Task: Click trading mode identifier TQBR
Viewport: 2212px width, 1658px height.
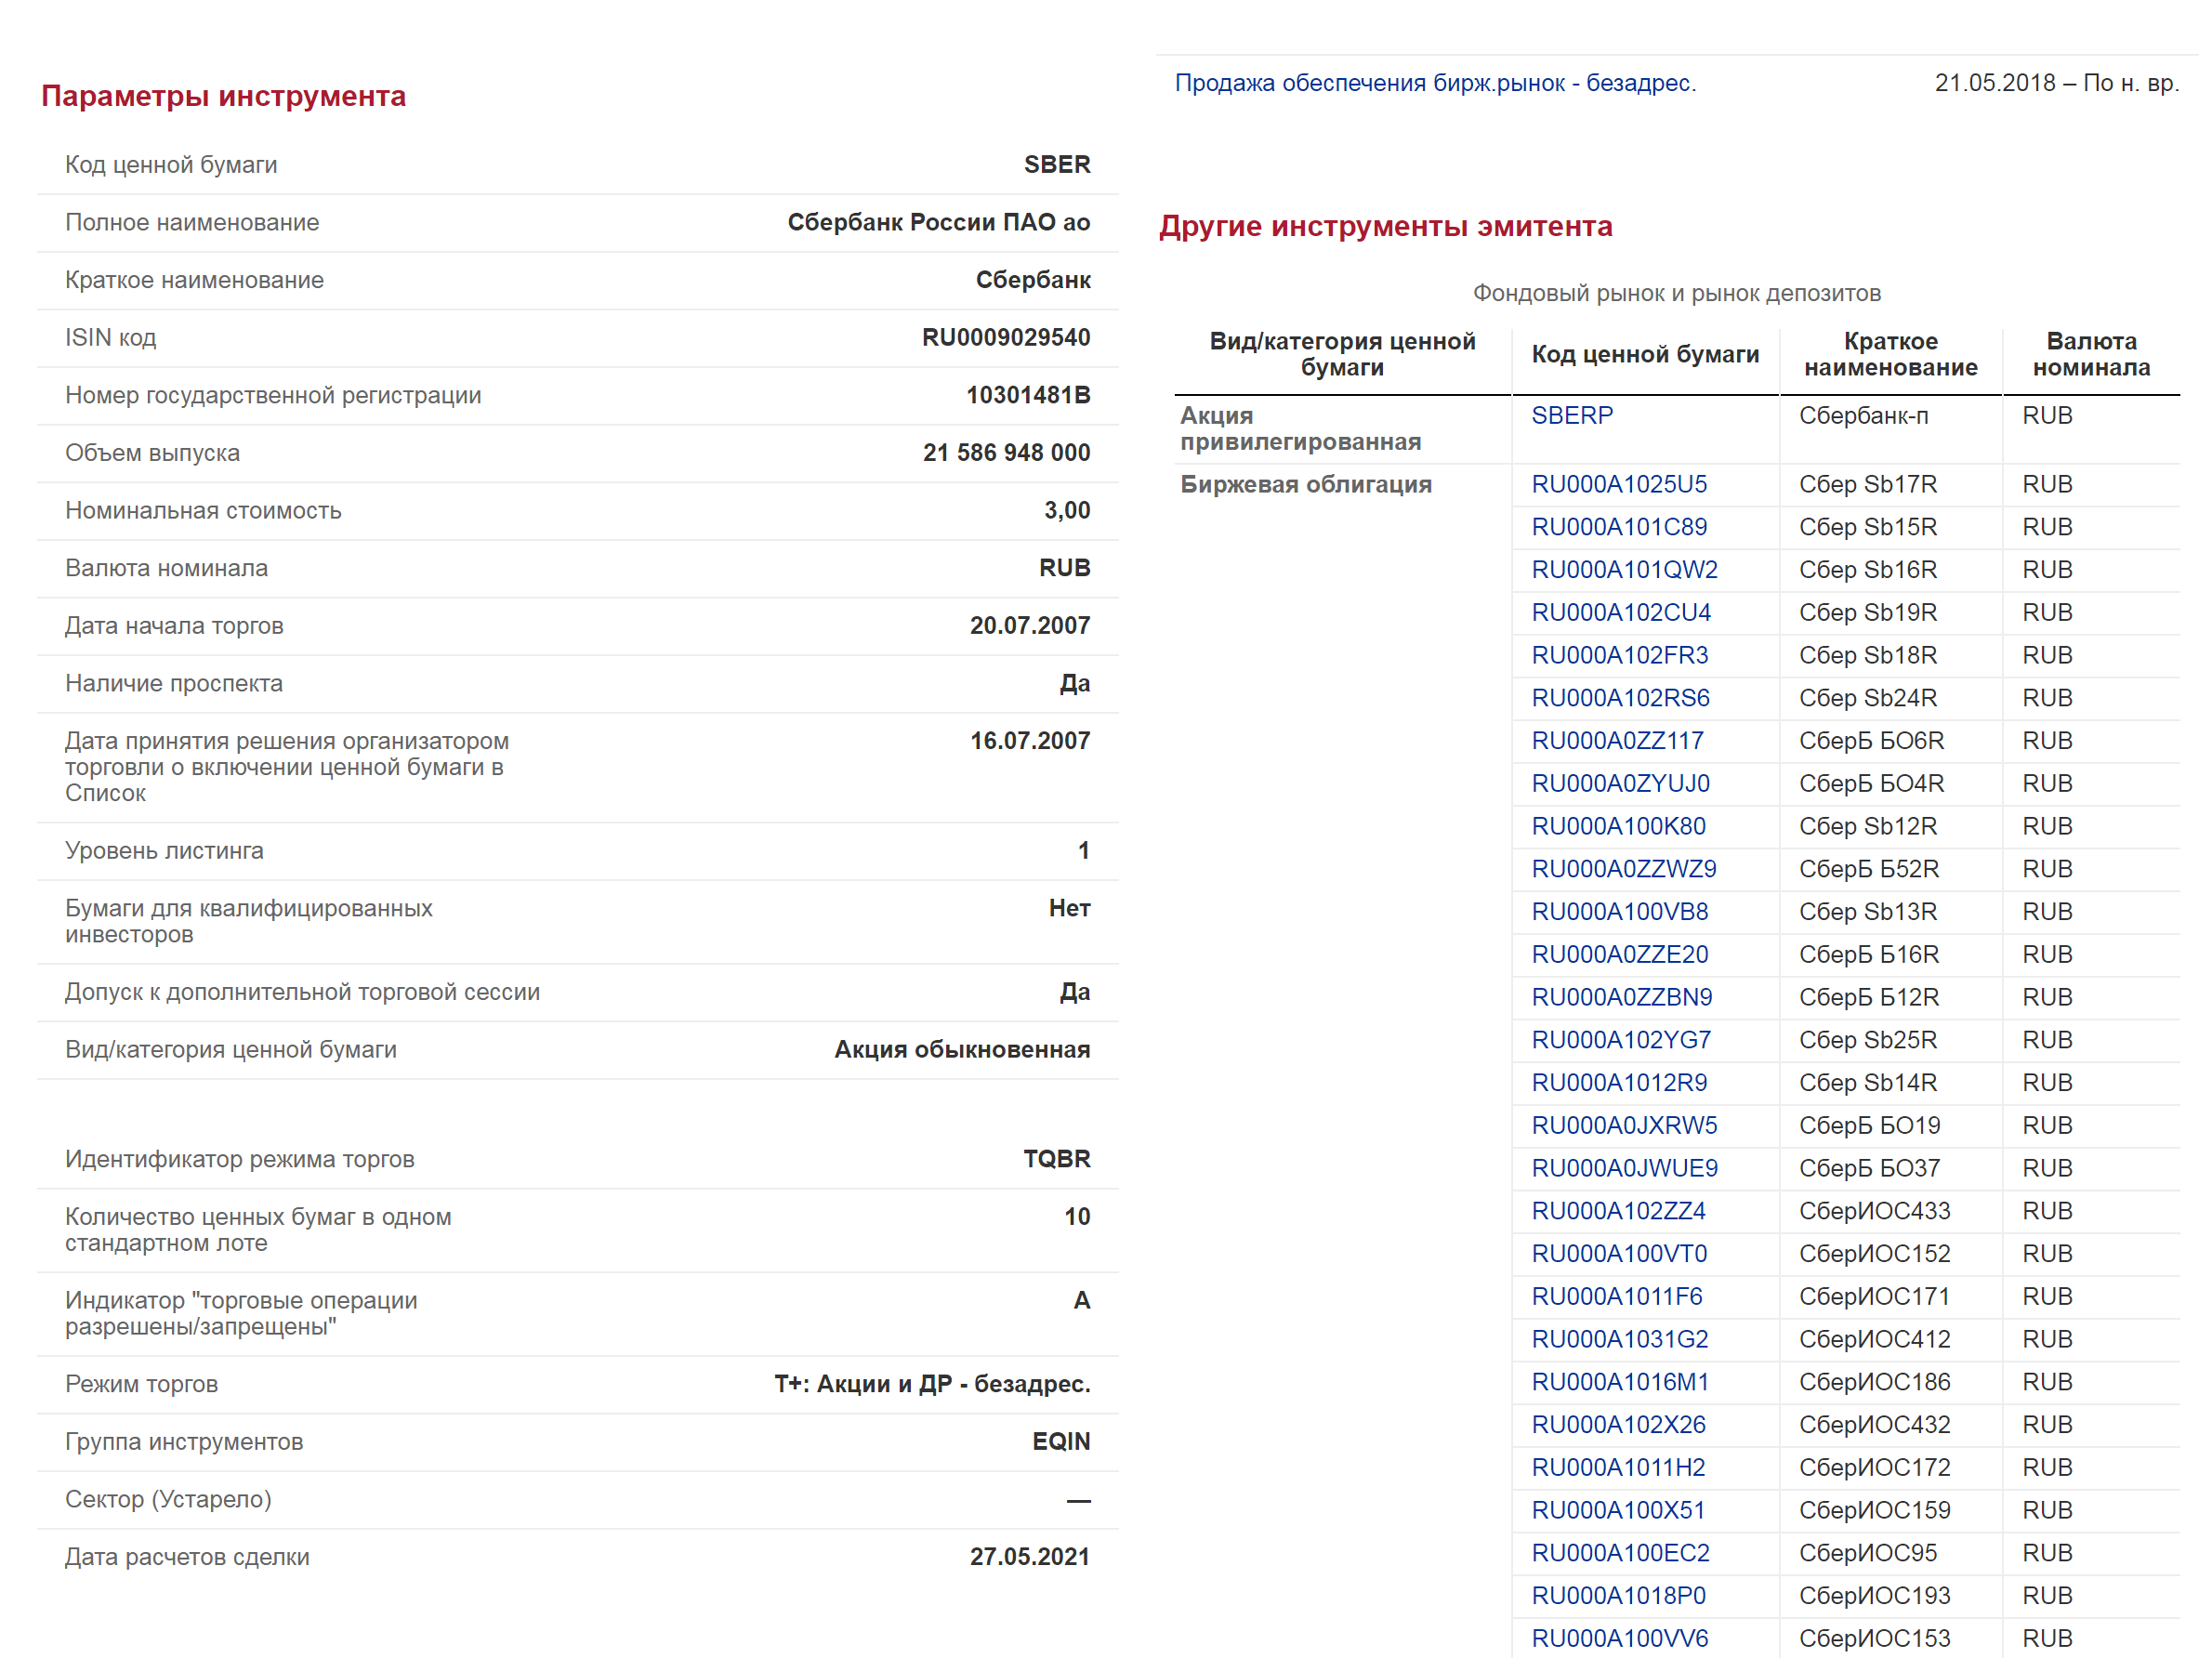Action: (1056, 1159)
